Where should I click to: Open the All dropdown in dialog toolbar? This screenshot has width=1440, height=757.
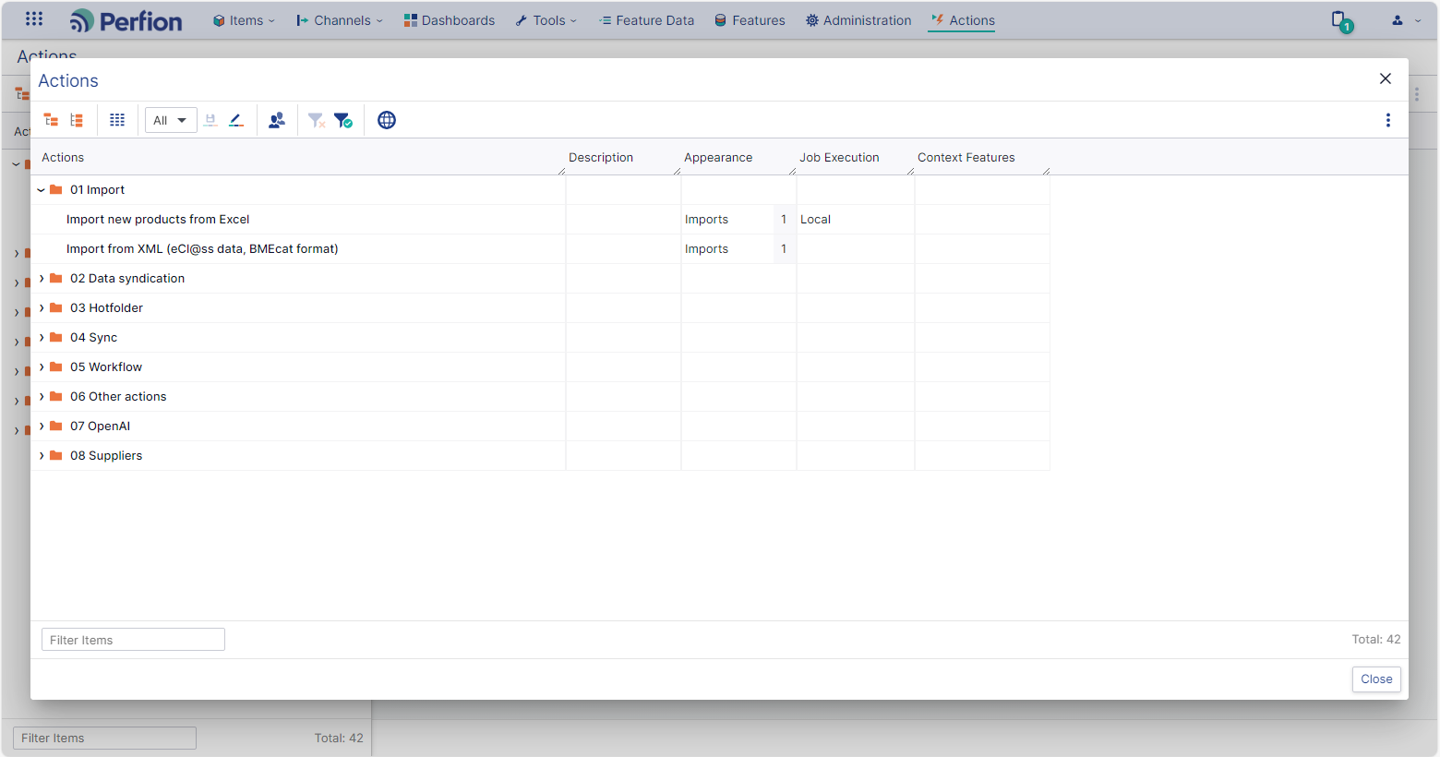tap(171, 120)
